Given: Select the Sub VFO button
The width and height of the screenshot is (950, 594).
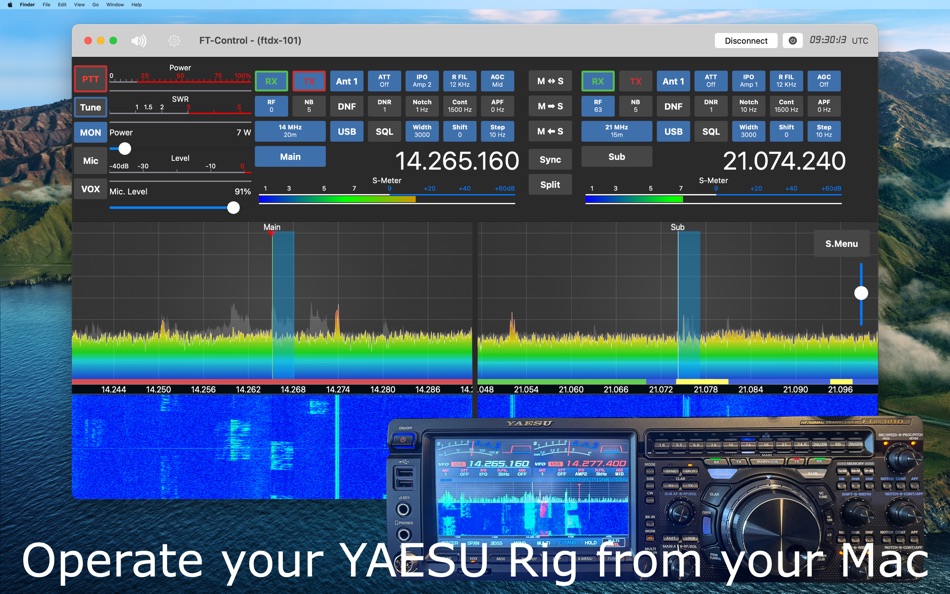Looking at the screenshot, I should [x=617, y=156].
